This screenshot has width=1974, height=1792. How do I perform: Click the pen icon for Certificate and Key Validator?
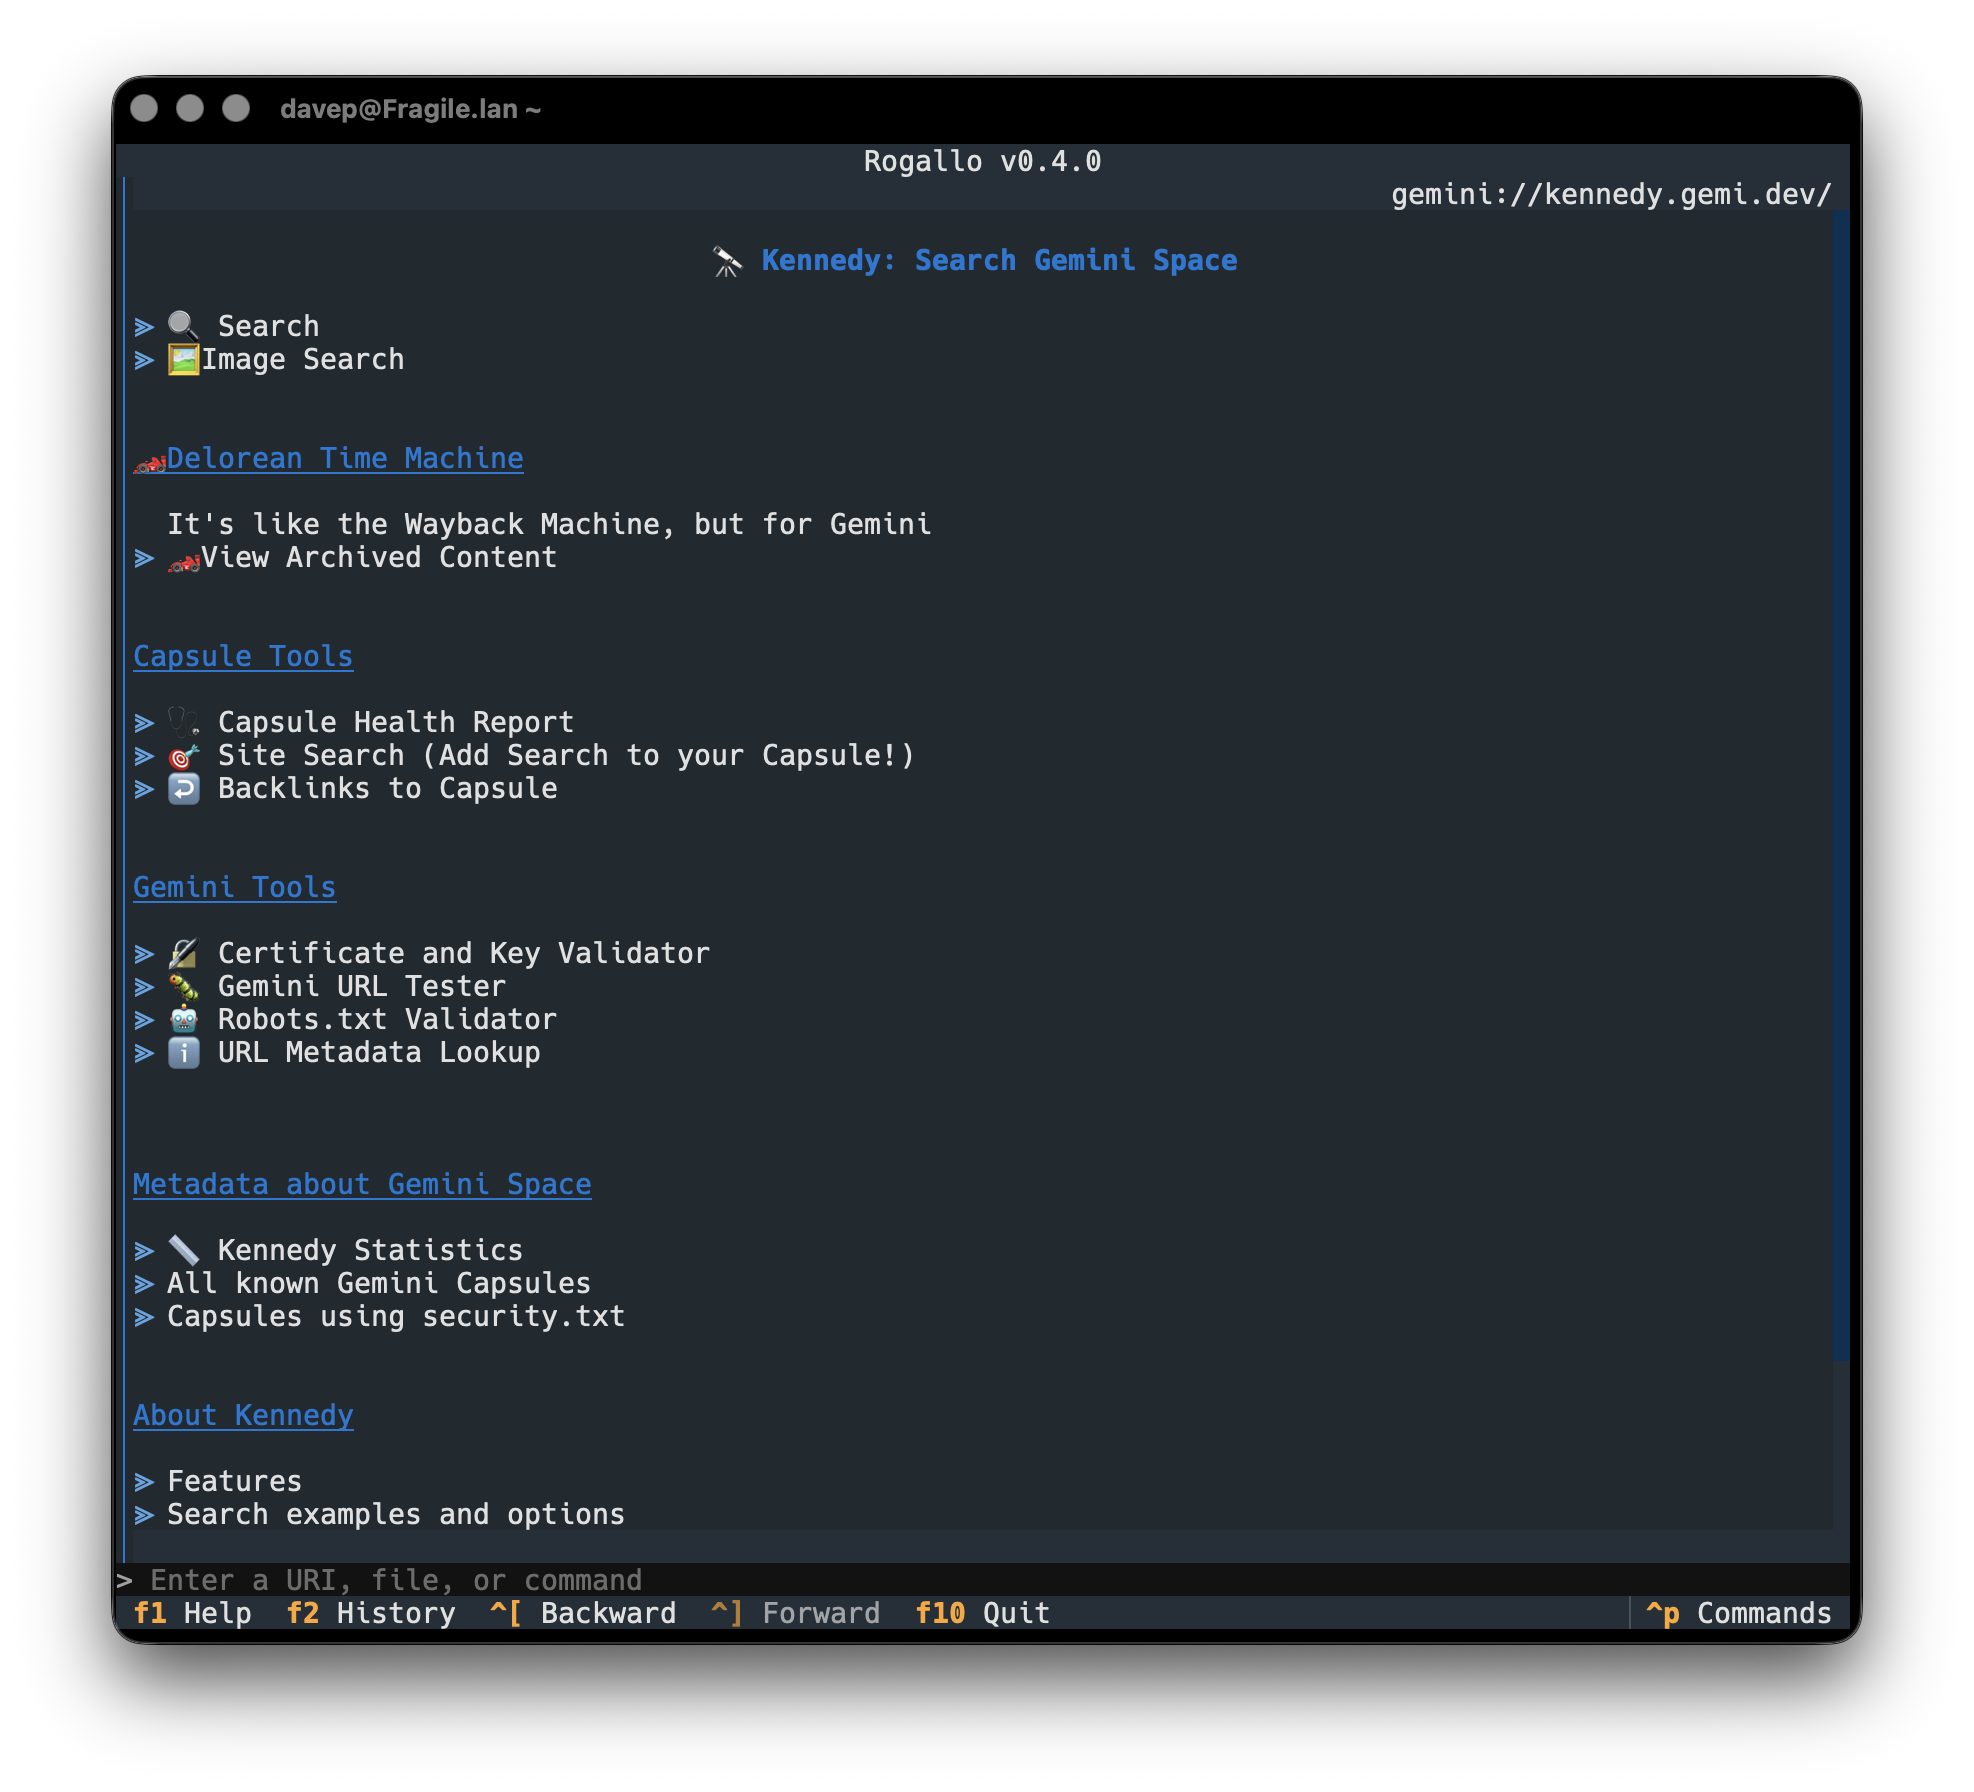point(183,953)
